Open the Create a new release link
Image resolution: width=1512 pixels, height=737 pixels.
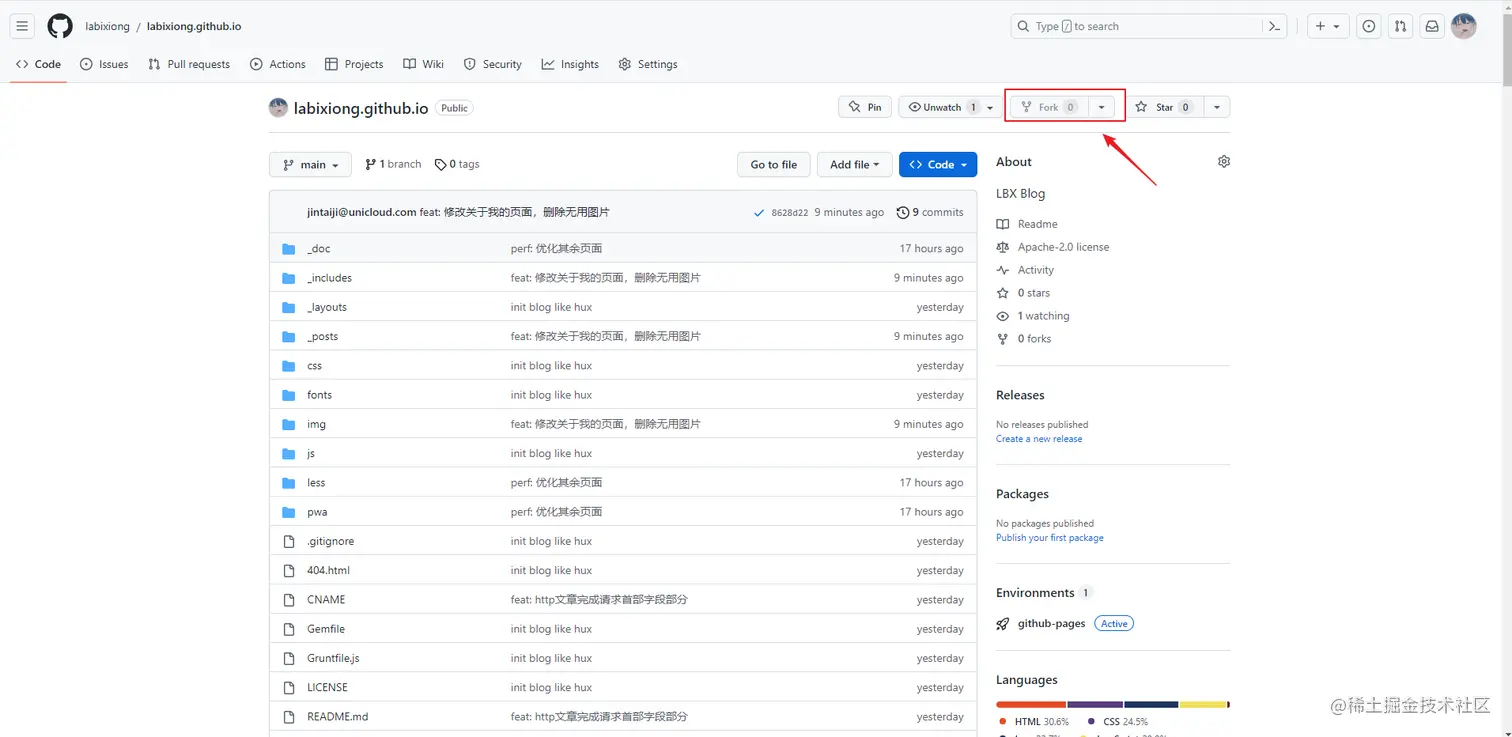click(1039, 438)
